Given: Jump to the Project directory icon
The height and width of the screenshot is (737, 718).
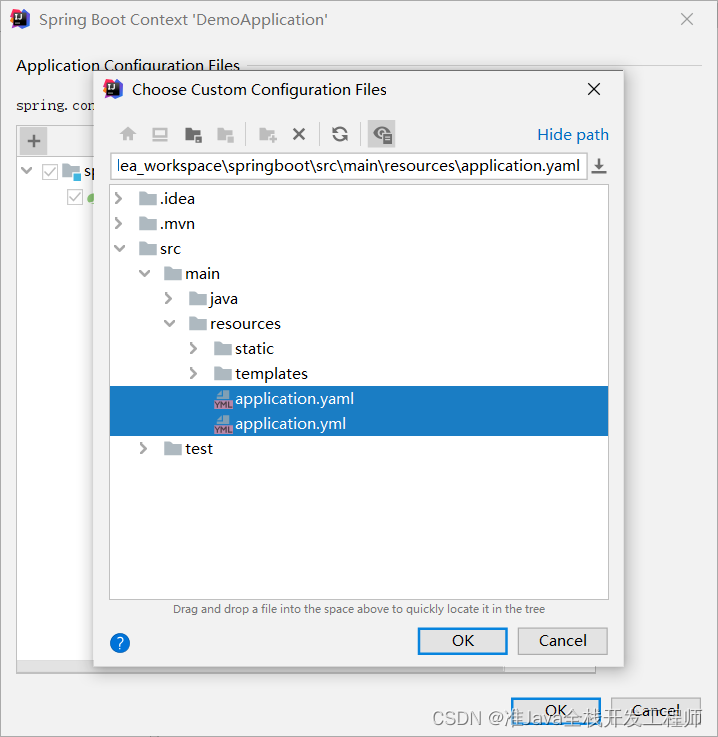Looking at the screenshot, I should 193,134.
